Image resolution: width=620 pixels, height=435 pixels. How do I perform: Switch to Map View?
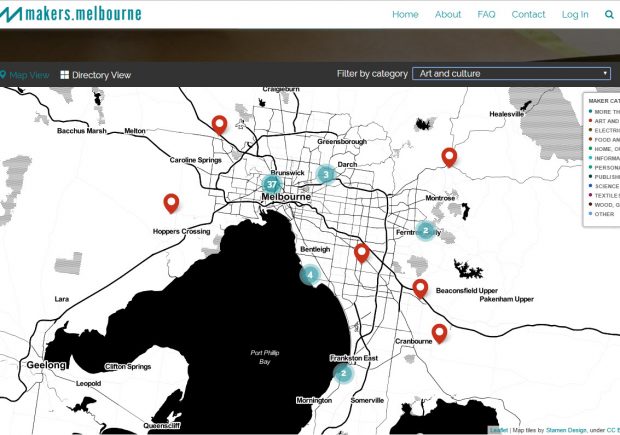click(x=25, y=75)
